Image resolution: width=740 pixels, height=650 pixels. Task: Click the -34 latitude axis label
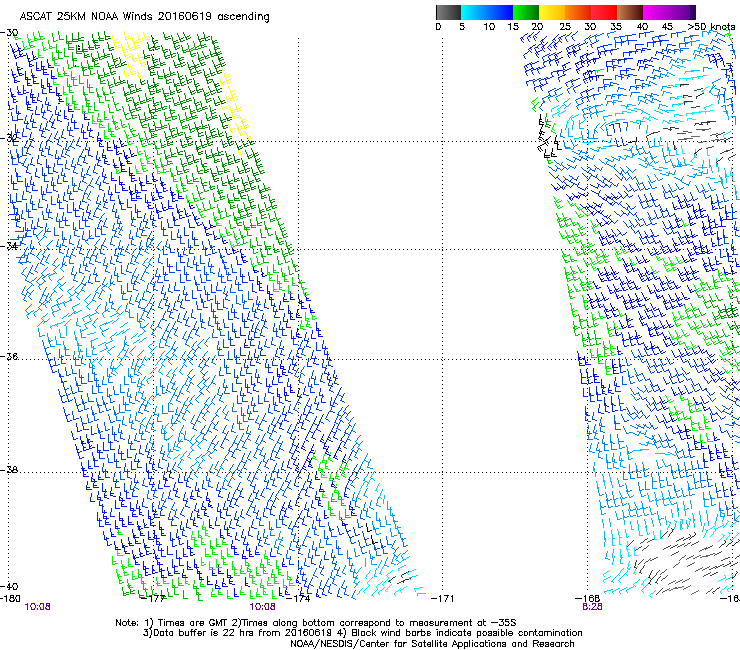9,246
